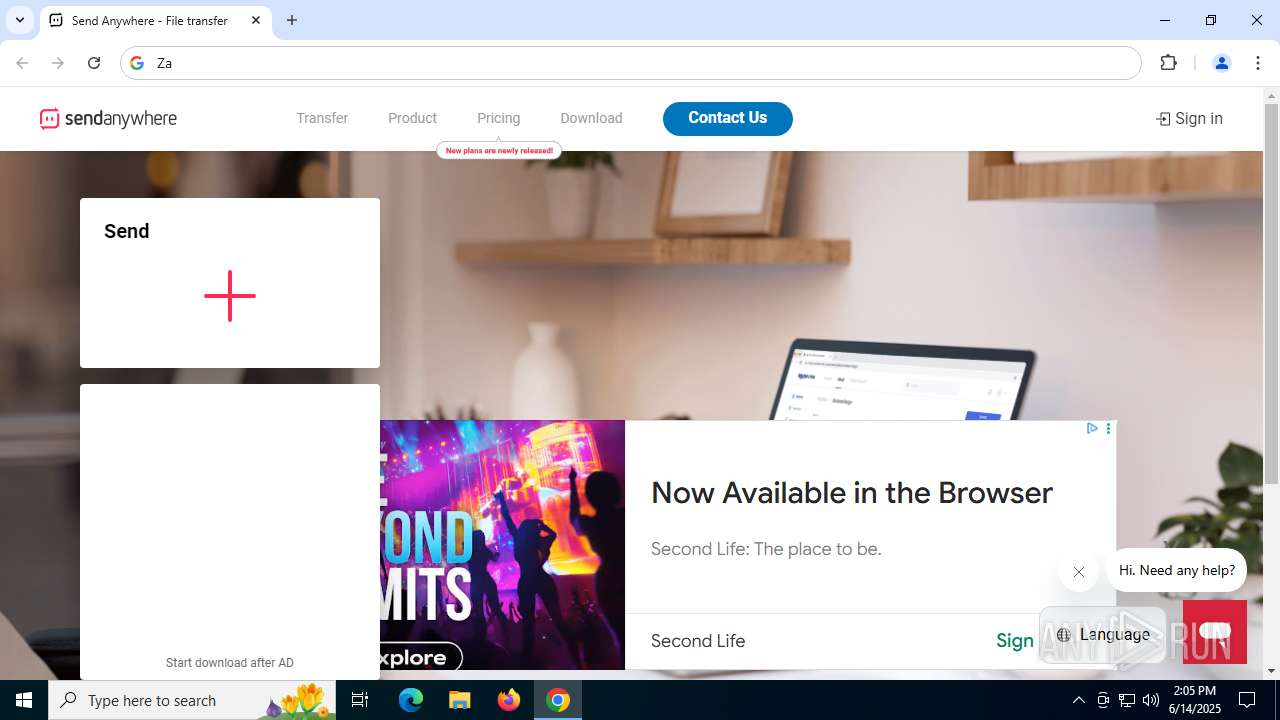Click the Send panel heading
Viewport: 1280px width, 720px height.
pos(127,231)
